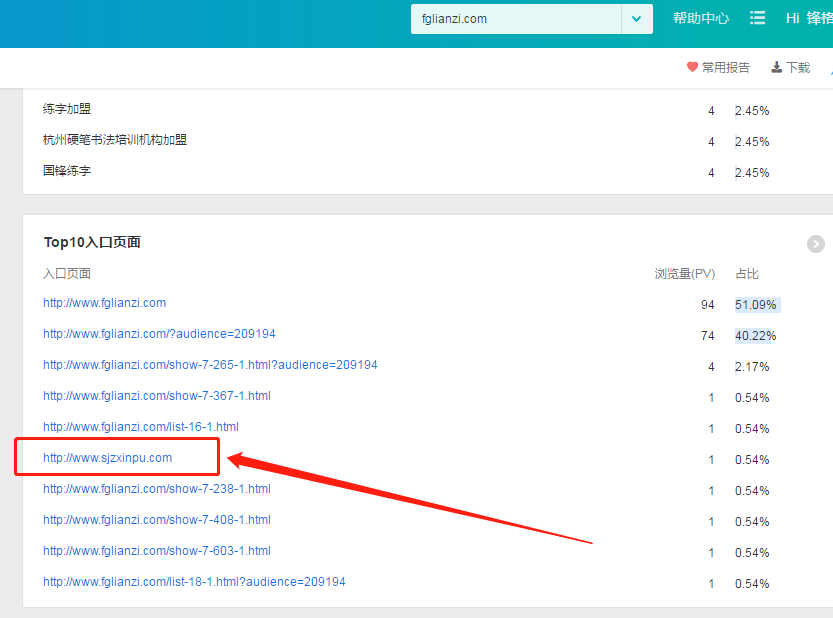Screen dimensions: 833x618
Task: Open the show-7-265-1.html?audience=209194 link
Action: click(x=210, y=365)
